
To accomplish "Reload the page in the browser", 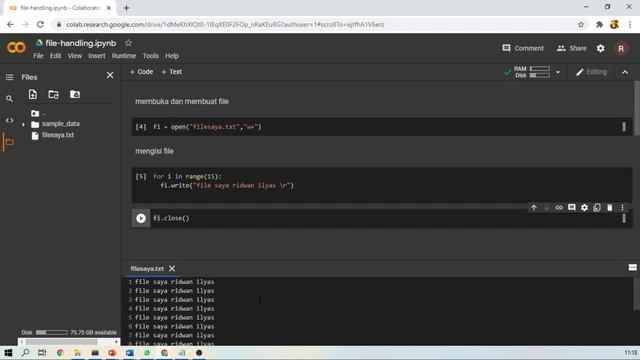I will coord(40,24).
